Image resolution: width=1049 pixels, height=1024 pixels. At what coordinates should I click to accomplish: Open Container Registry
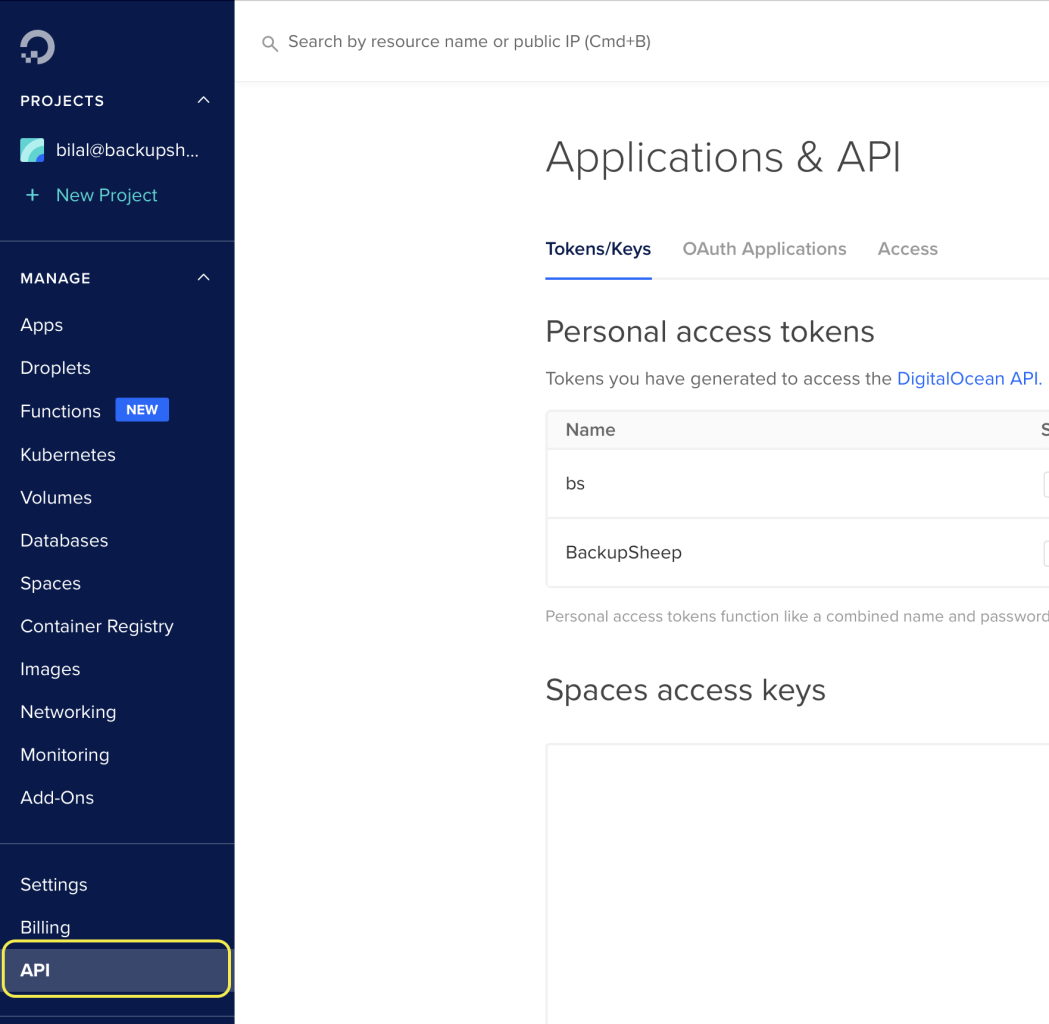(97, 626)
